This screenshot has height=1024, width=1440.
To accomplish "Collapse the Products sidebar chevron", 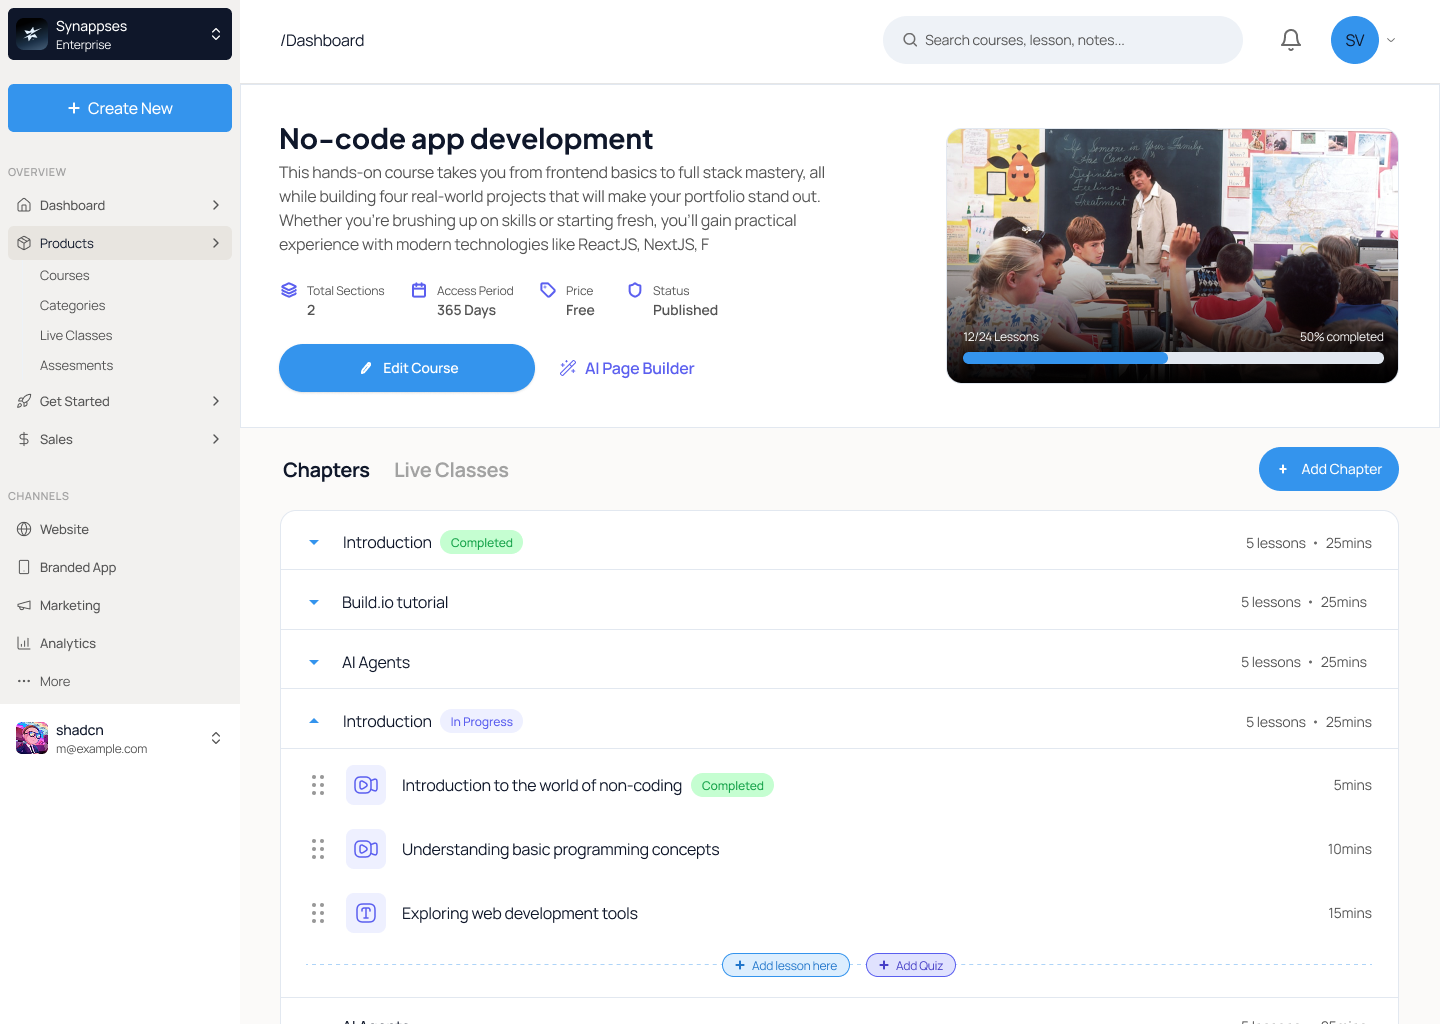I will [x=216, y=243].
